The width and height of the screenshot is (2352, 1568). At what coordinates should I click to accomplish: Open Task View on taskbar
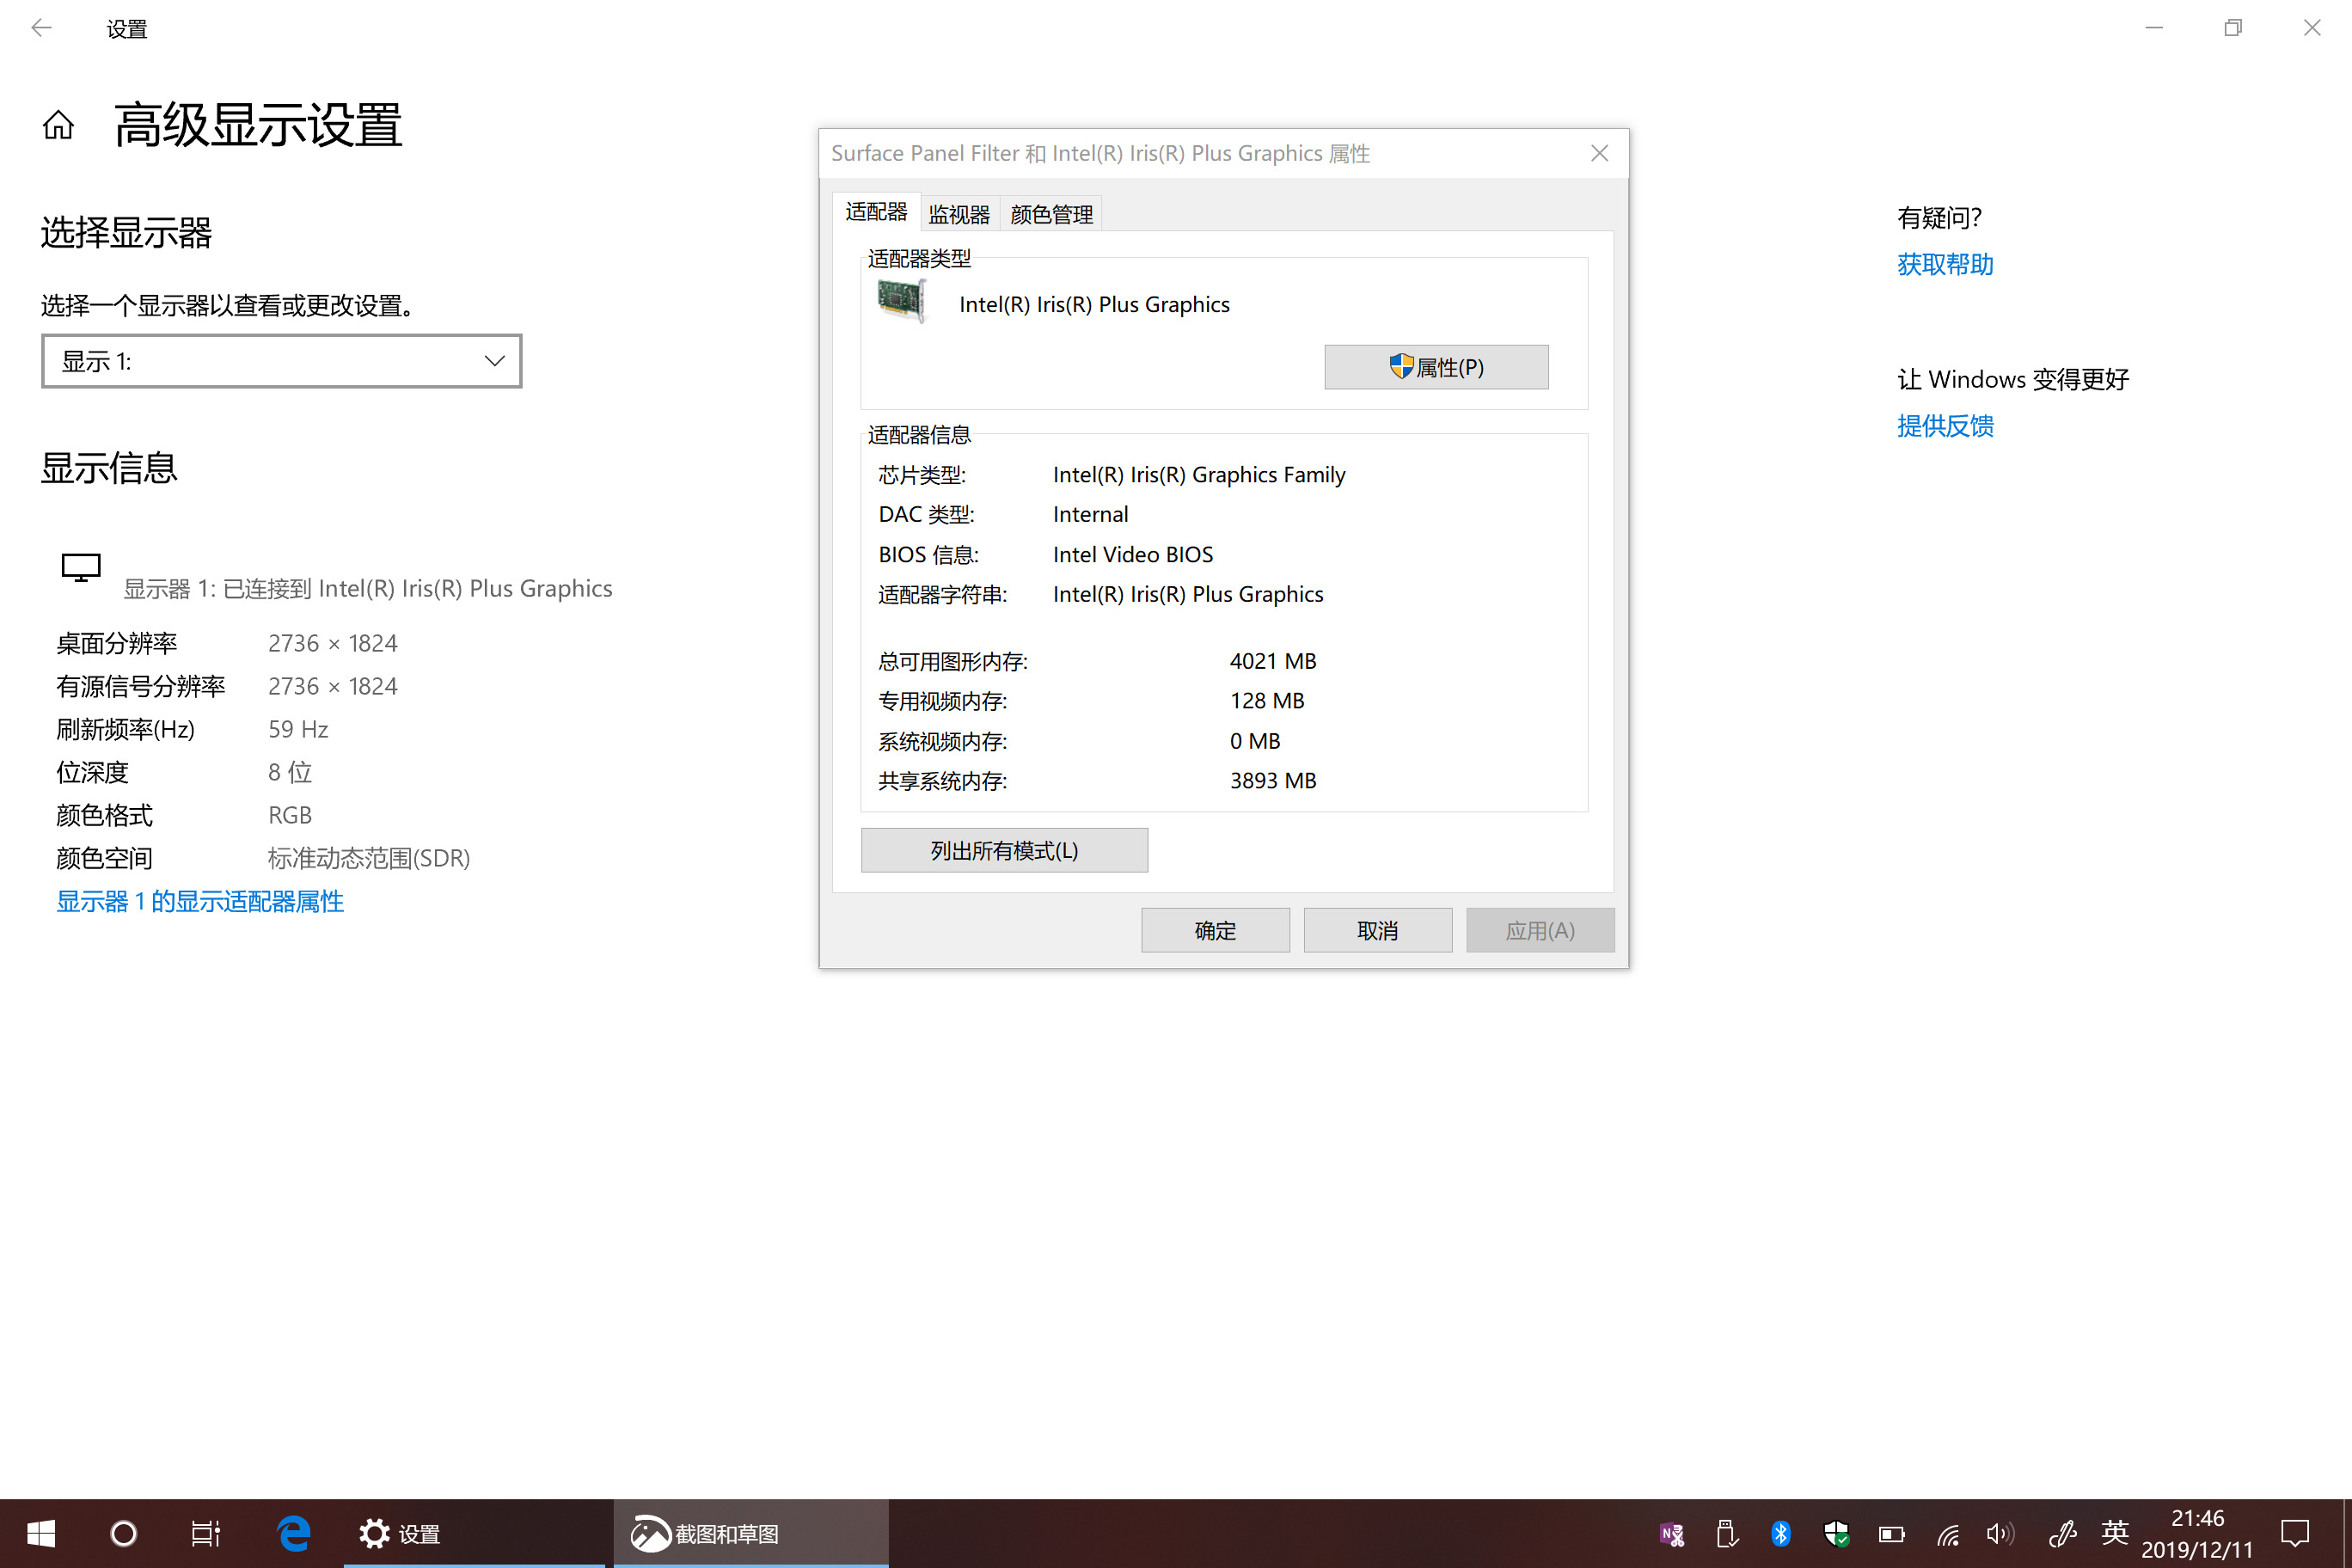[206, 1533]
